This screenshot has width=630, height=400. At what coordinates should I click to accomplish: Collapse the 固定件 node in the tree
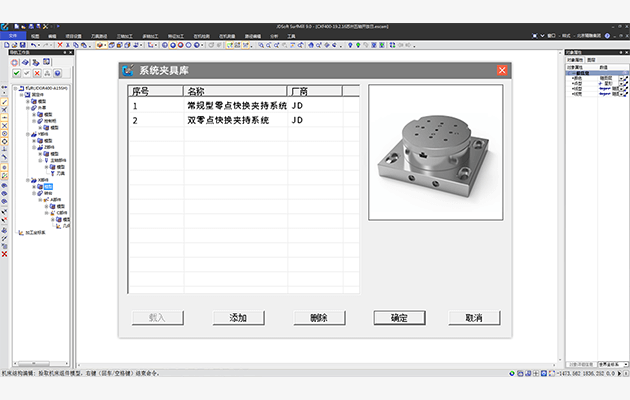(22, 95)
